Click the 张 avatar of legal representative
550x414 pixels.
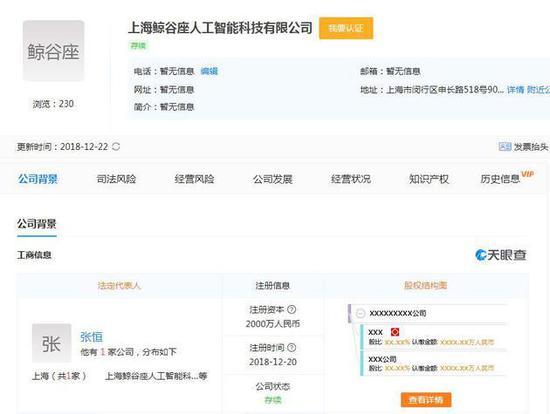pos(52,343)
